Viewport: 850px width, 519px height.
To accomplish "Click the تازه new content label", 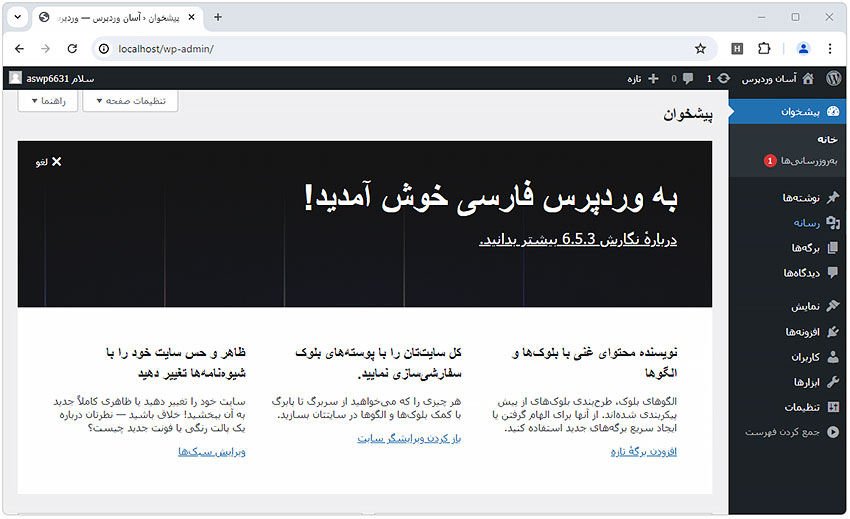I will [x=634, y=79].
